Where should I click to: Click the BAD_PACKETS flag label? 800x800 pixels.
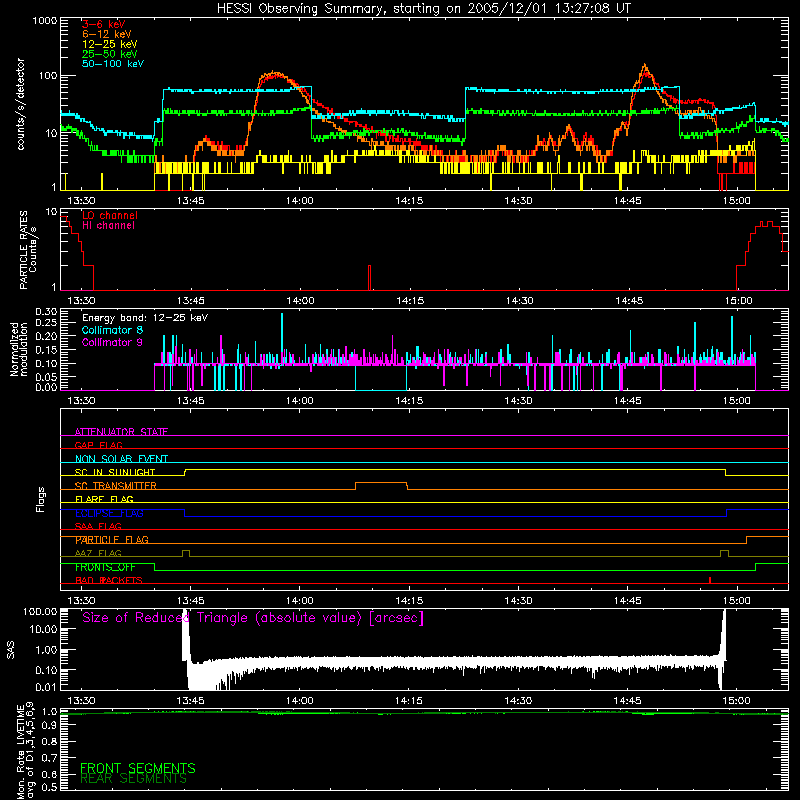click(109, 580)
